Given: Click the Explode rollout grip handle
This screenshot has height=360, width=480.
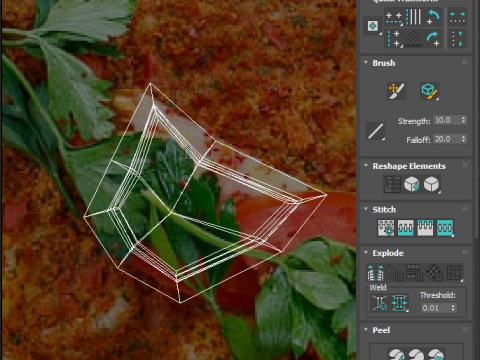Looking at the screenshot, I should coord(465,252).
